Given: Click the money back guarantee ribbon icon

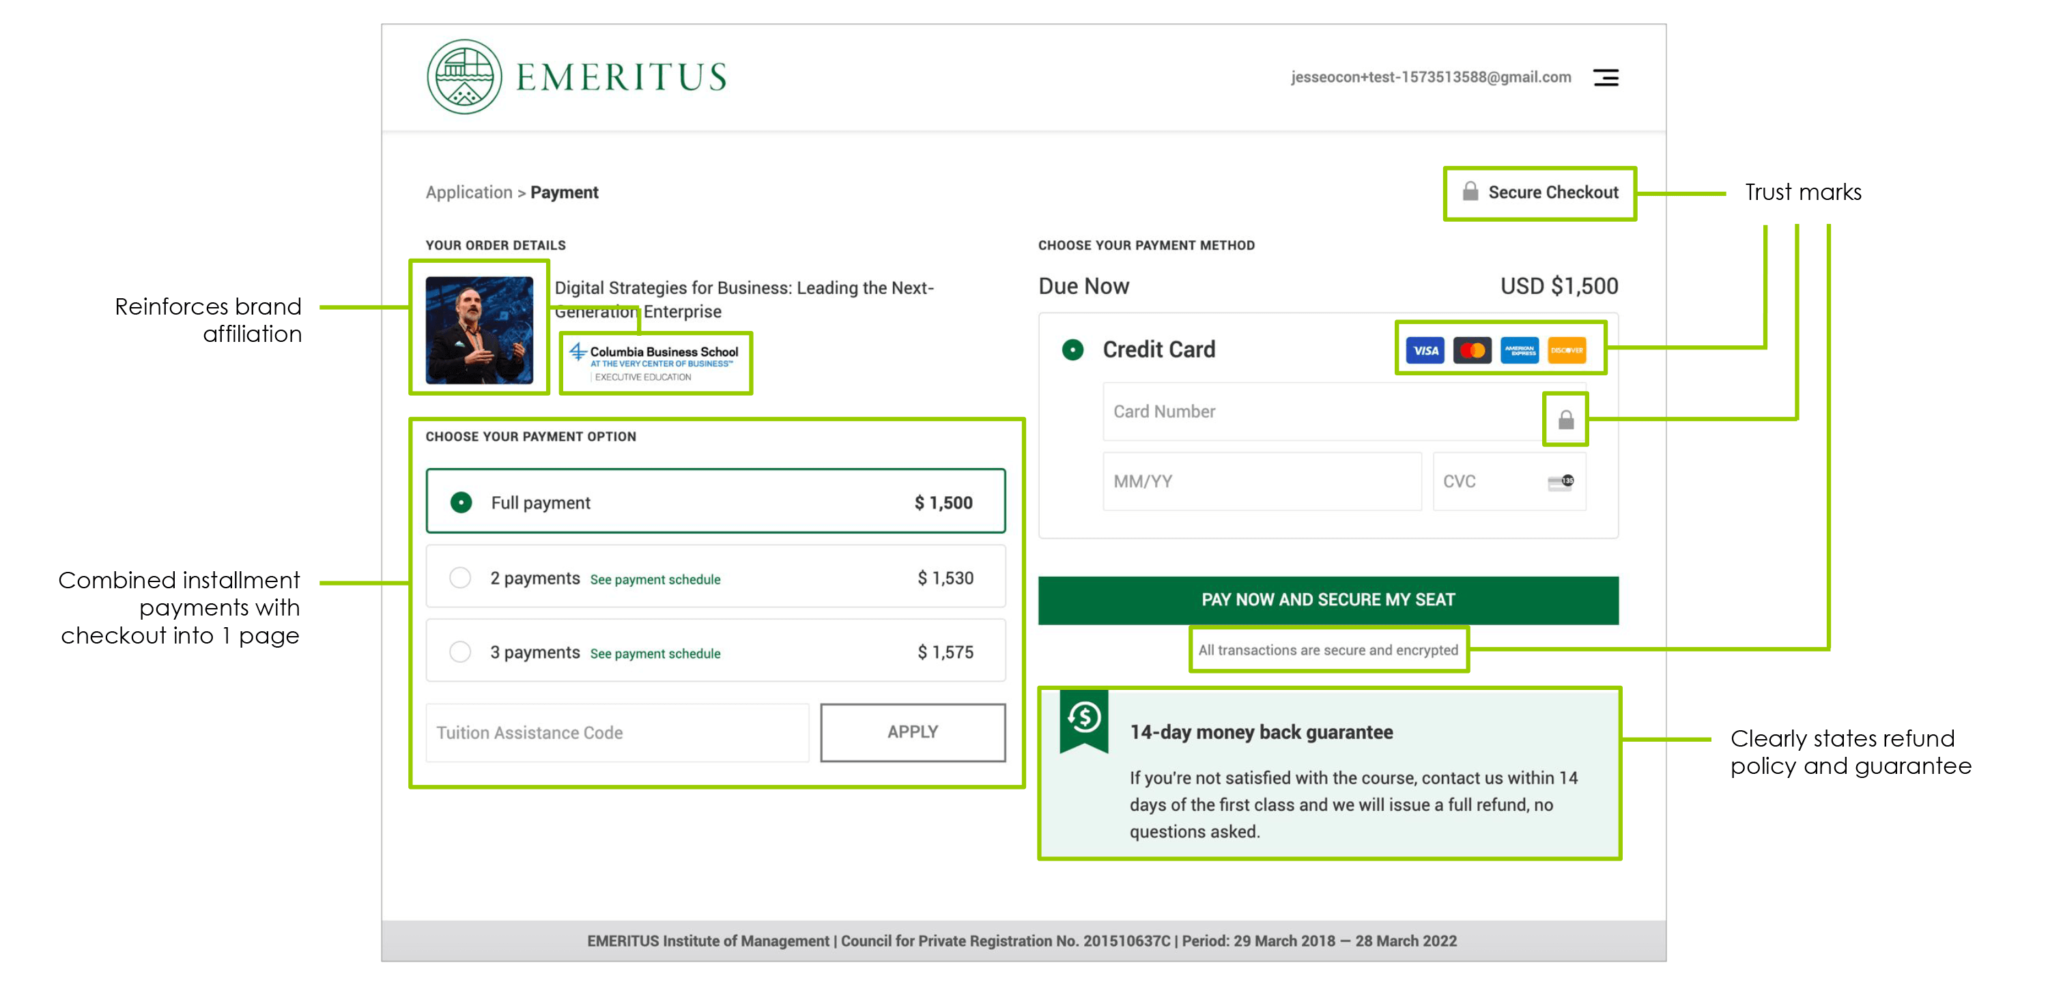Looking at the screenshot, I should (x=1084, y=720).
